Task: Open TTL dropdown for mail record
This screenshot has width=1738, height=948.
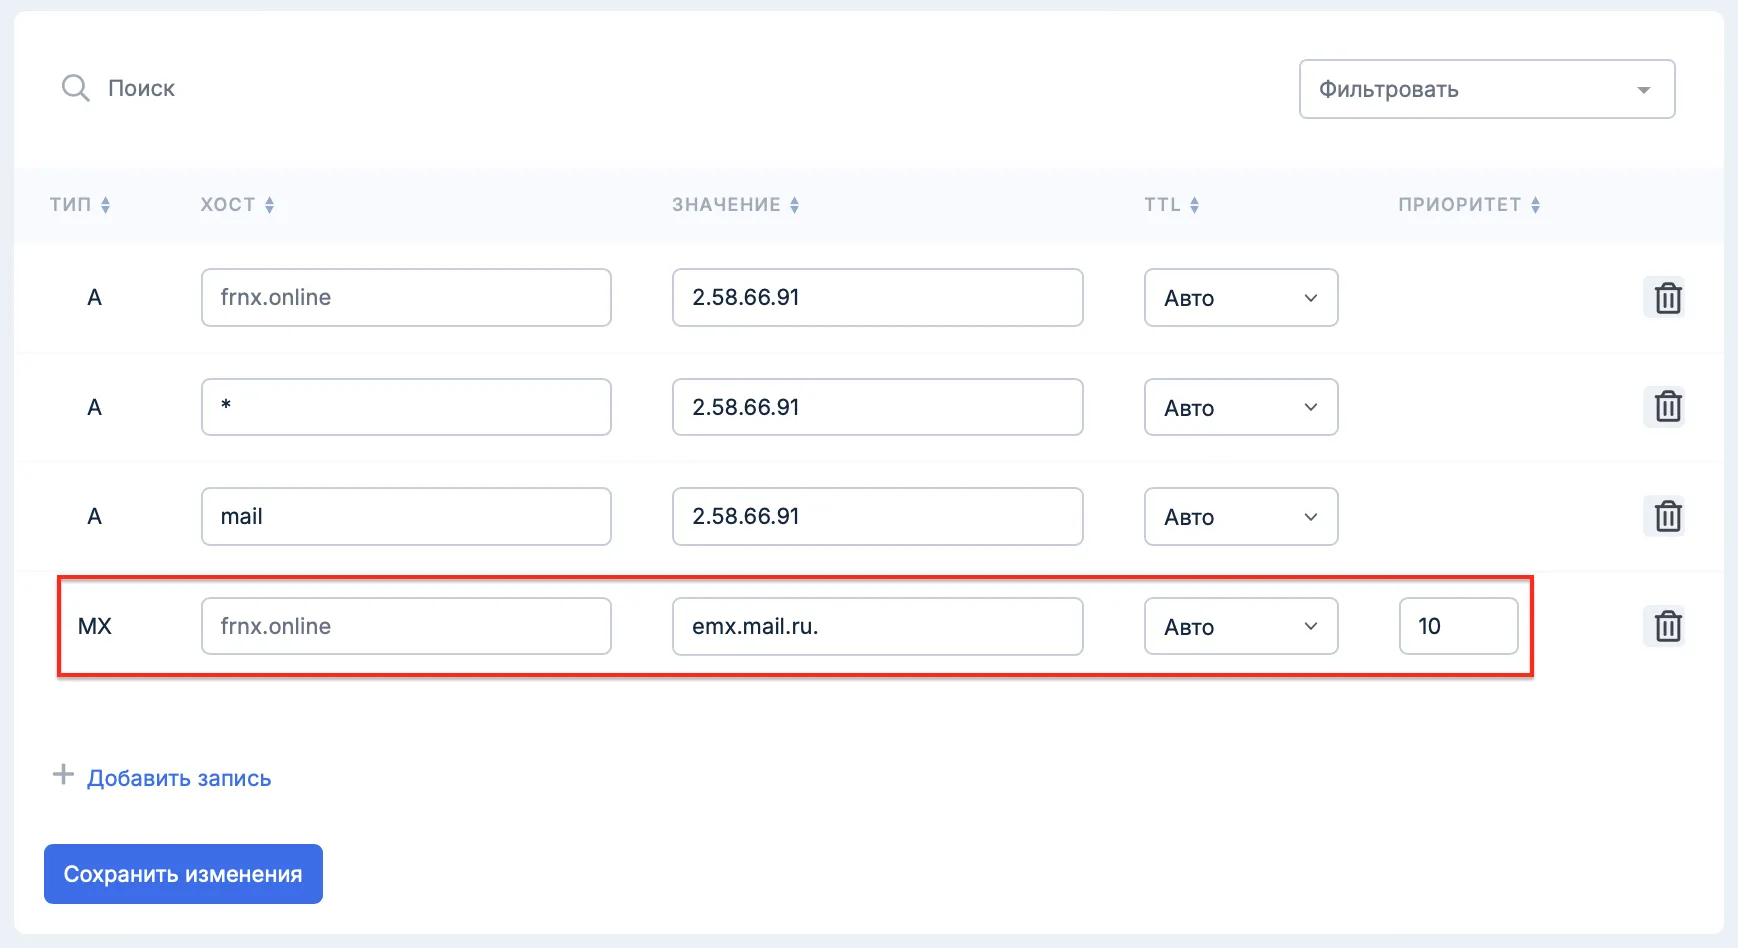Action: [x=1240, y=517]
